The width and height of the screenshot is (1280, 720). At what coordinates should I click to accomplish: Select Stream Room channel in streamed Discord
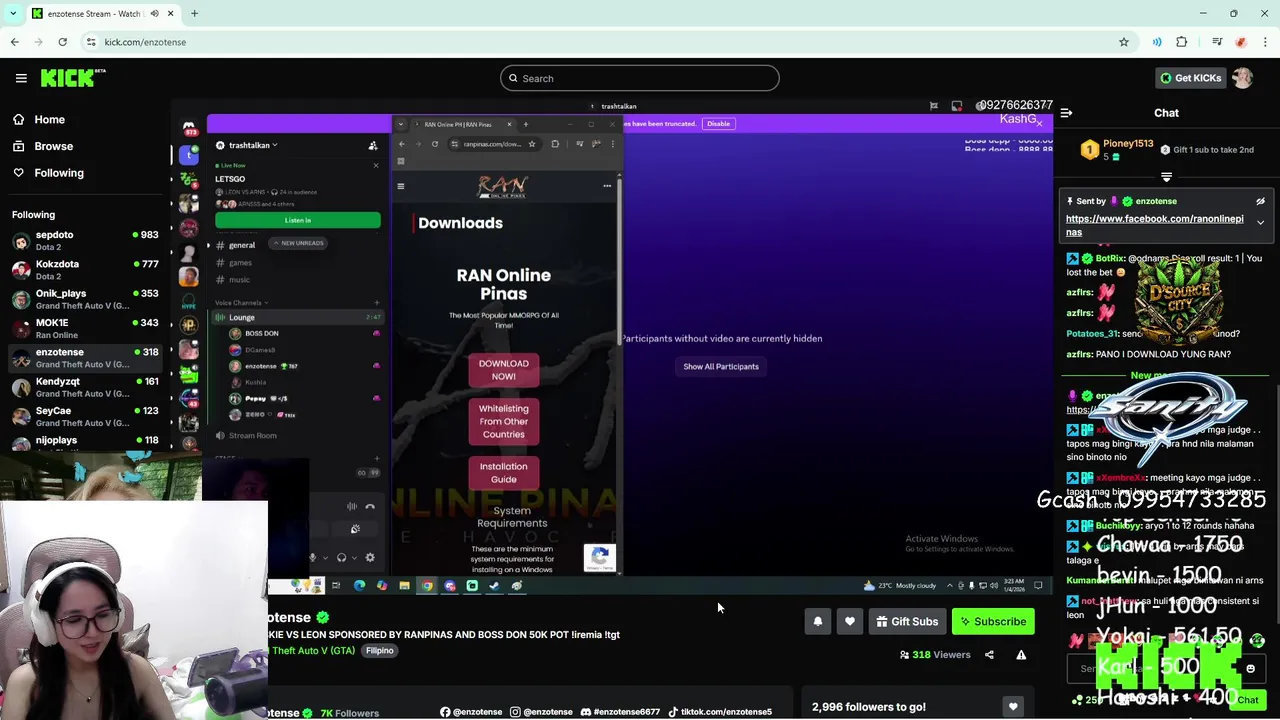tap(252, 435)
